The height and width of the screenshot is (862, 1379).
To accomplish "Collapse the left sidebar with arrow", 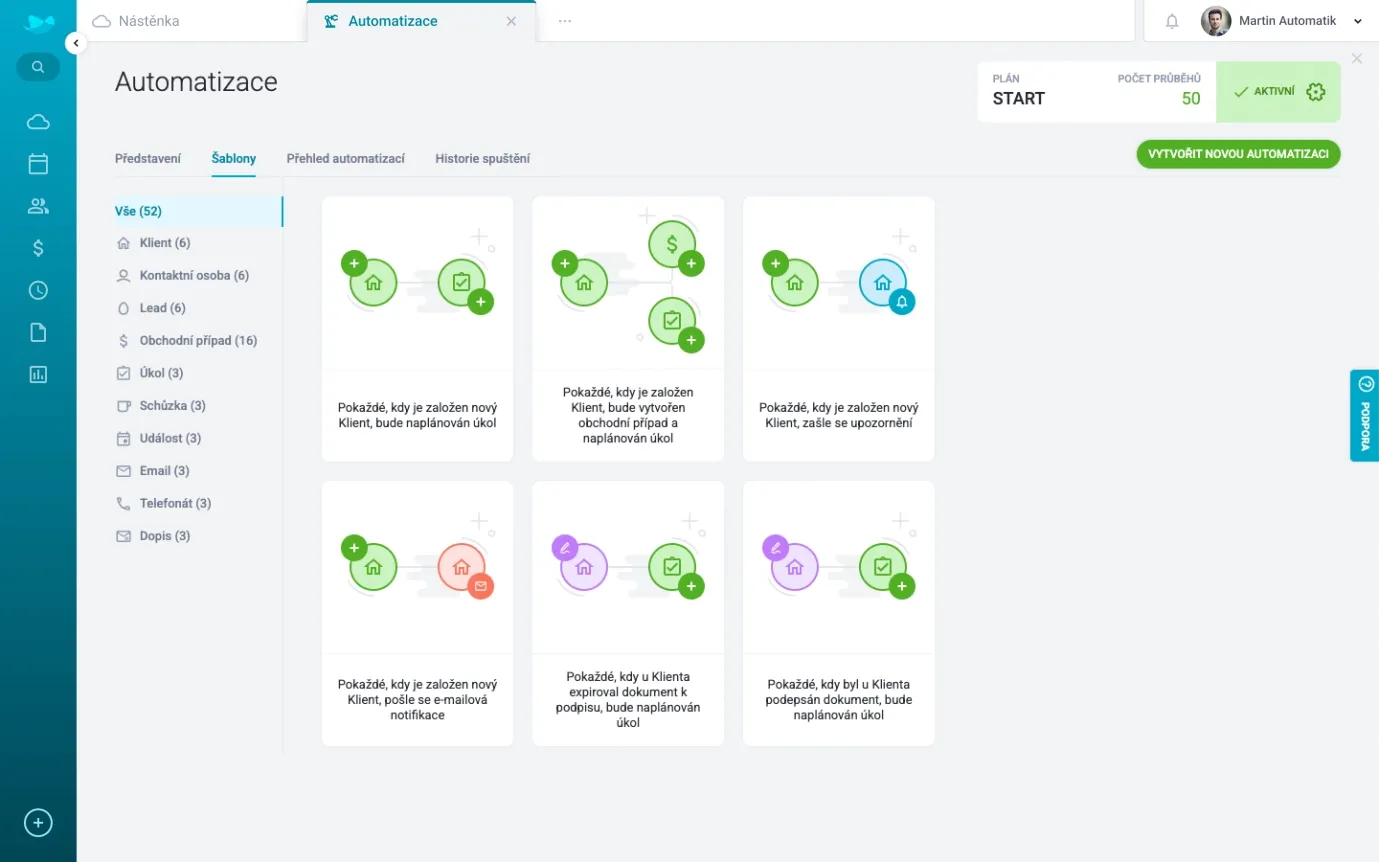I will 76,43.
